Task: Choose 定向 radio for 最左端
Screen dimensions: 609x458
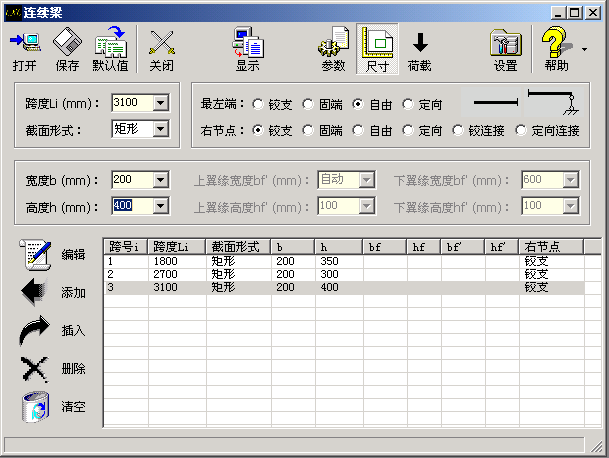Action: [x=409, y=103]
